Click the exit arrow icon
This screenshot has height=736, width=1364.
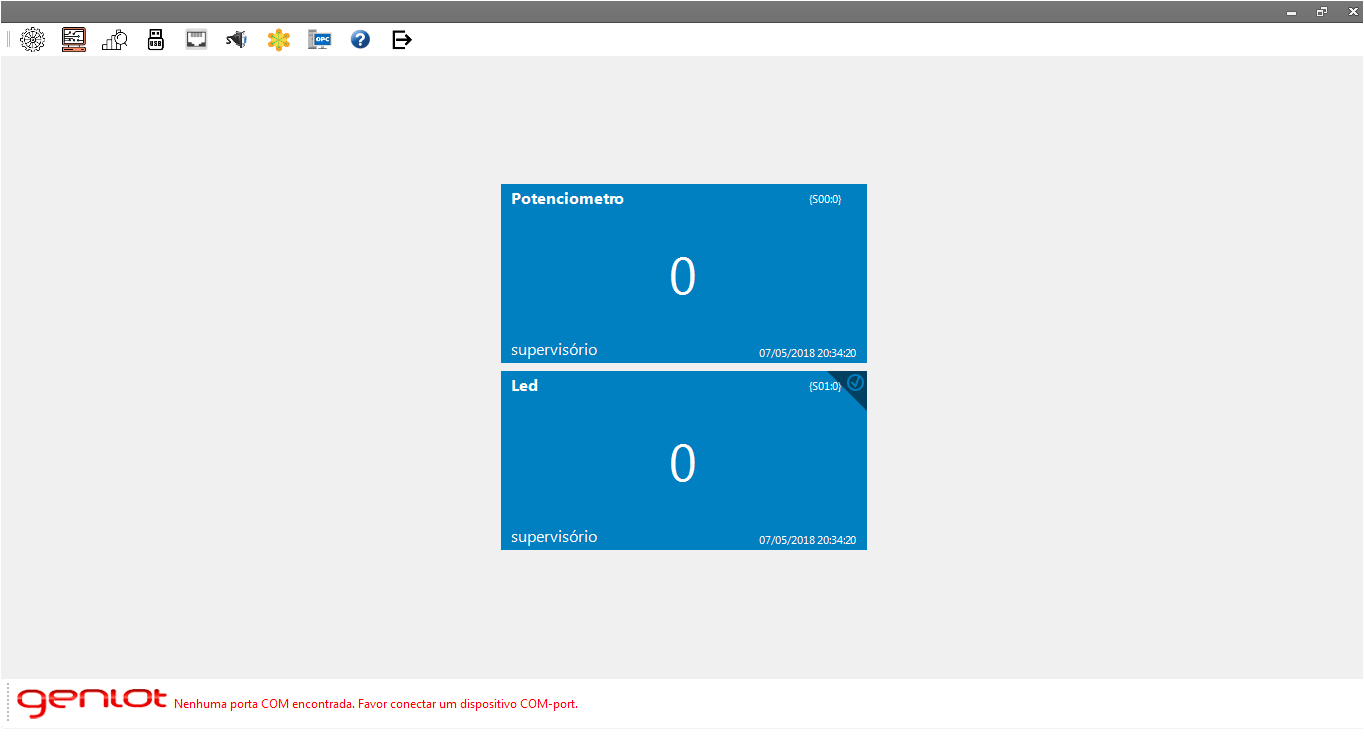[402, 40]
